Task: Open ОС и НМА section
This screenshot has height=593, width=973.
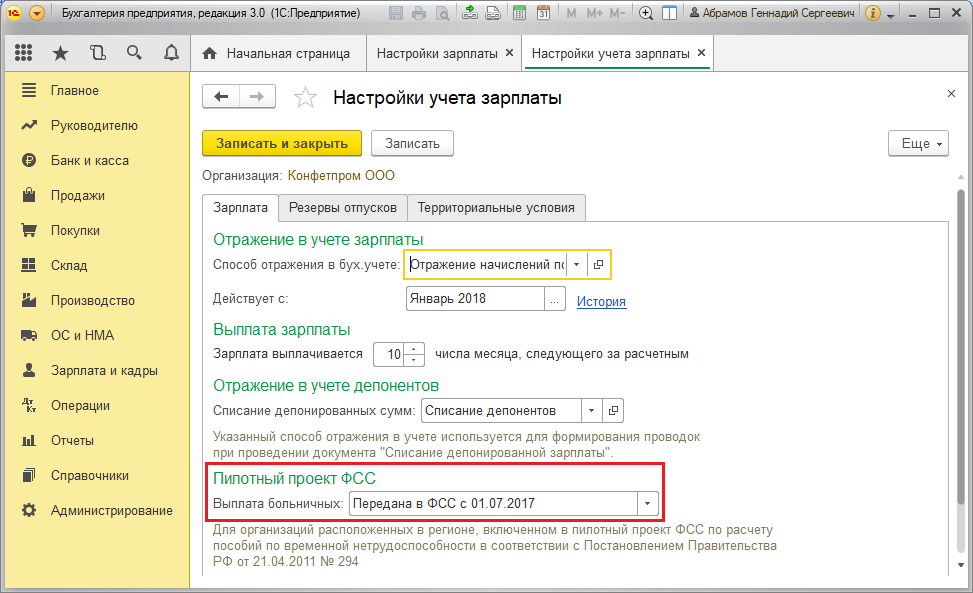Action: (x=97, y=336)
